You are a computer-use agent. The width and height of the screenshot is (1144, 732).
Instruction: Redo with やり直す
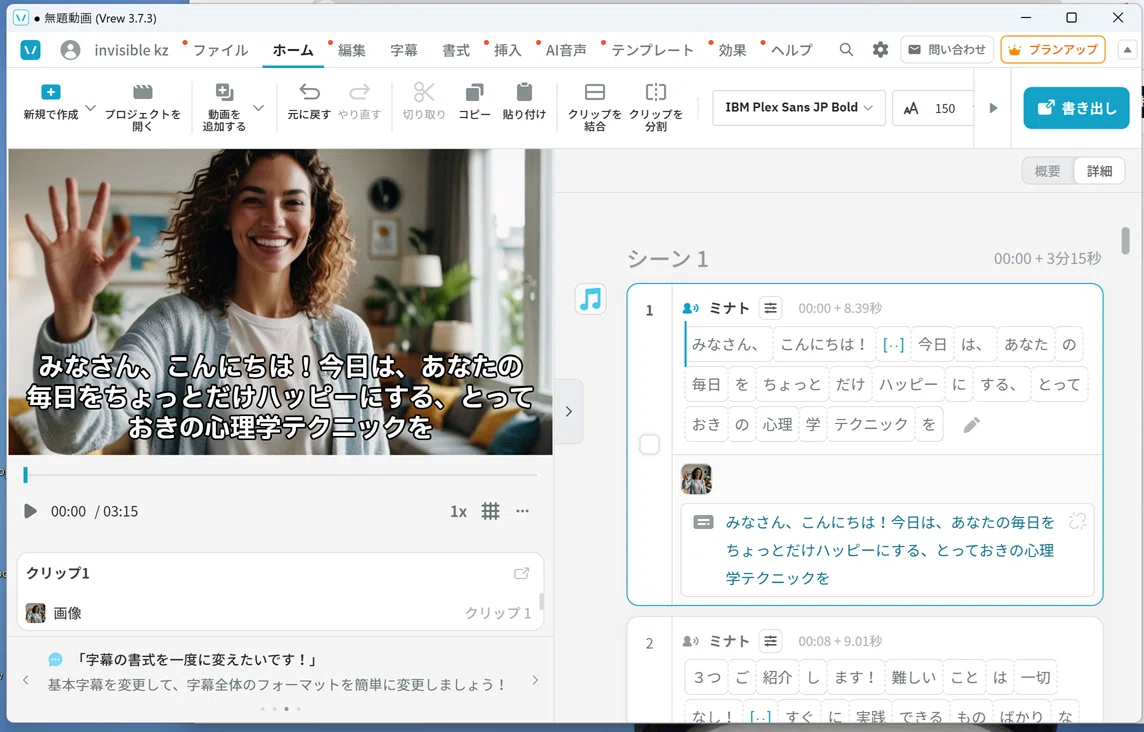[x=359, y=101]
